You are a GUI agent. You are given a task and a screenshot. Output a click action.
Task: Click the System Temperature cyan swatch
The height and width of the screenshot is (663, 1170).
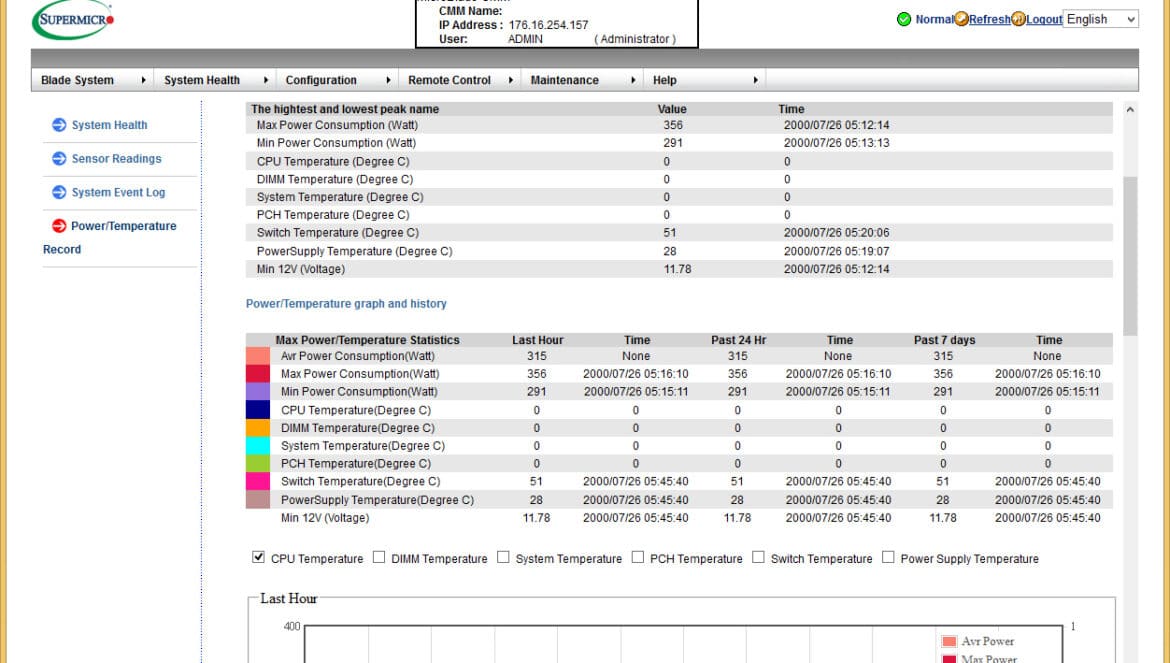click(257, 445)
